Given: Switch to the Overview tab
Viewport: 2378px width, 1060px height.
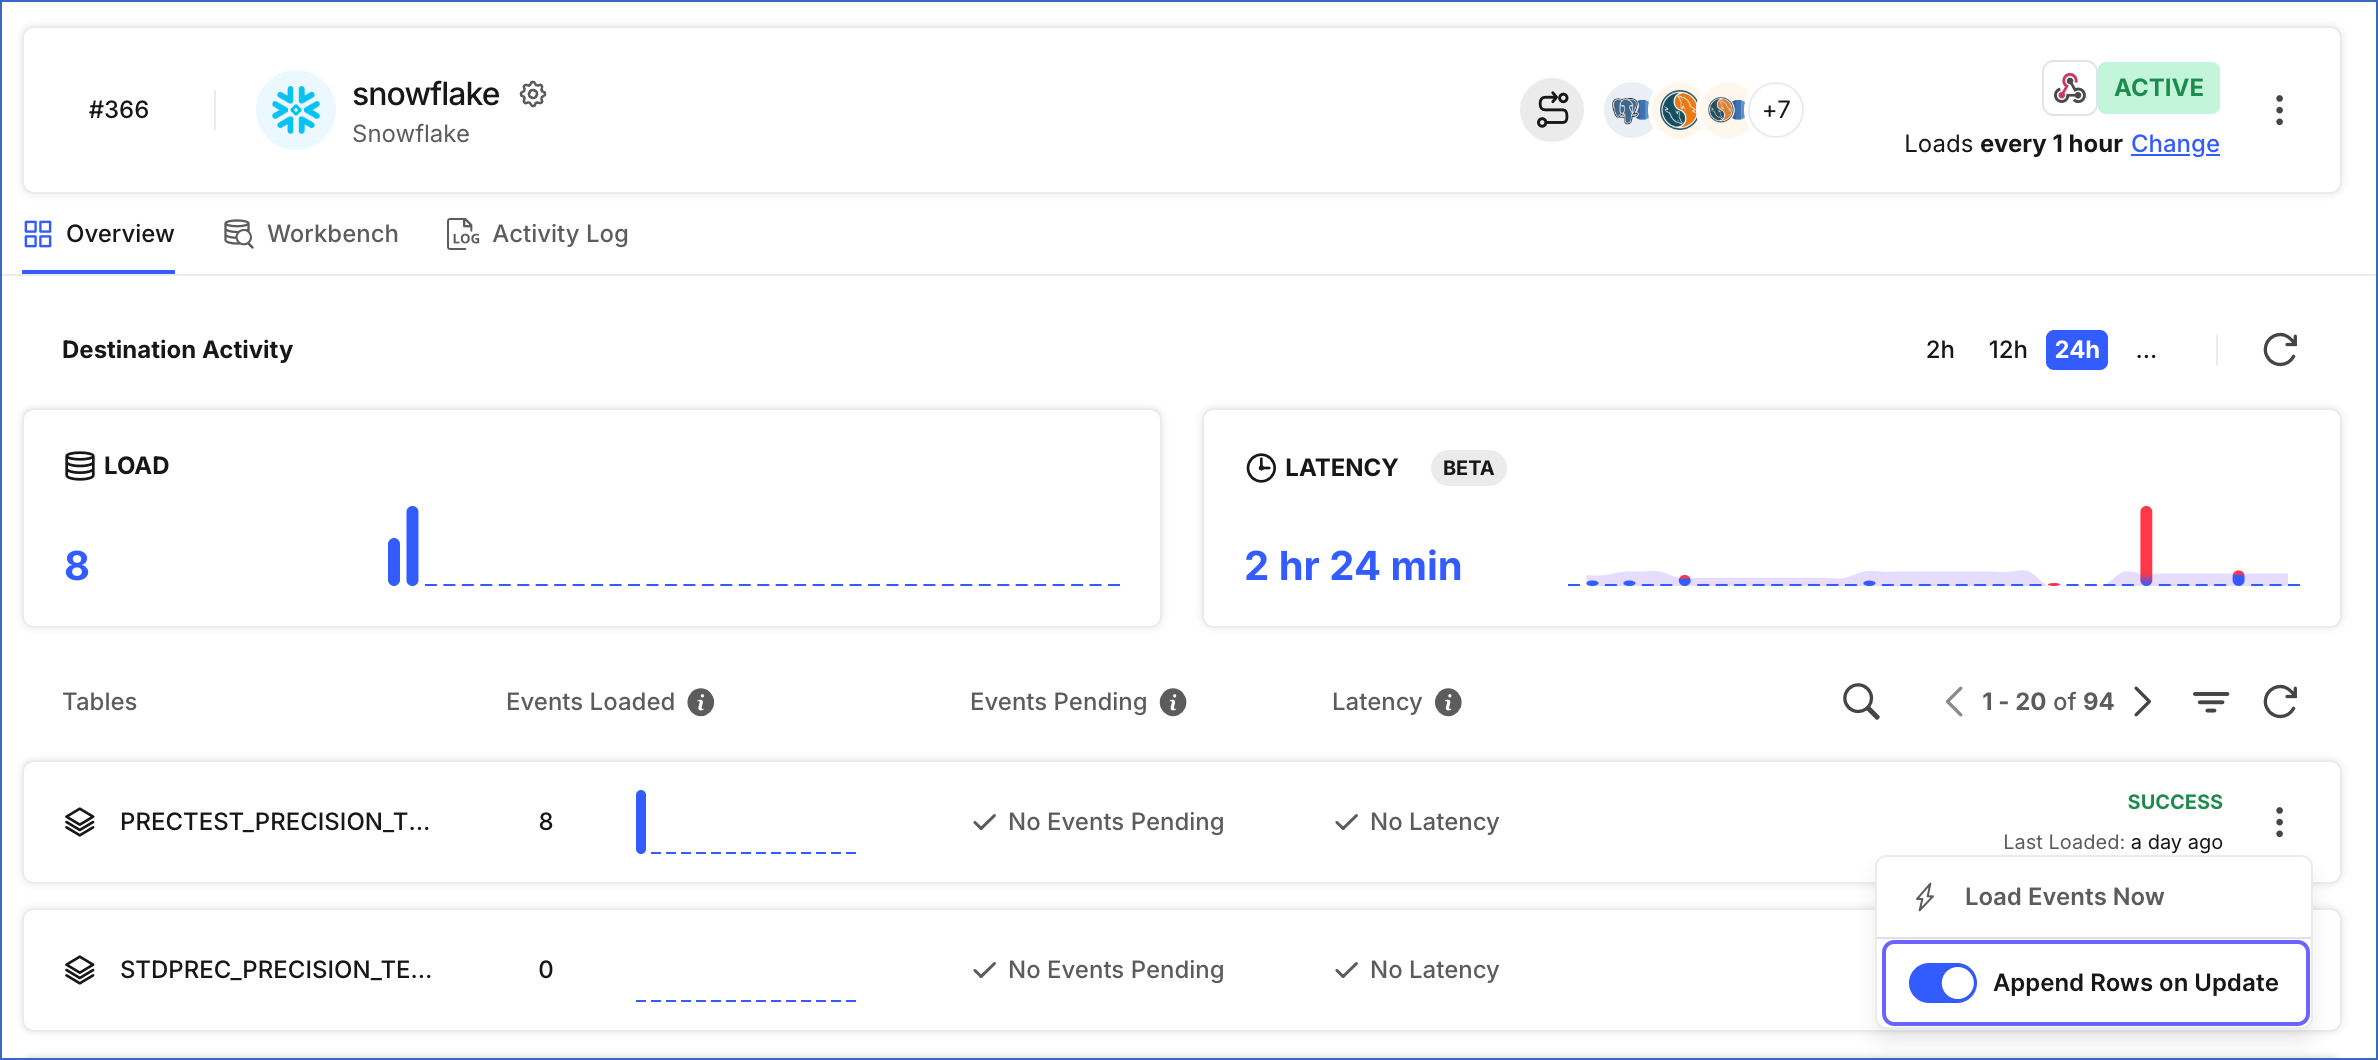Looking at the screenshot, I should (99, 234).
